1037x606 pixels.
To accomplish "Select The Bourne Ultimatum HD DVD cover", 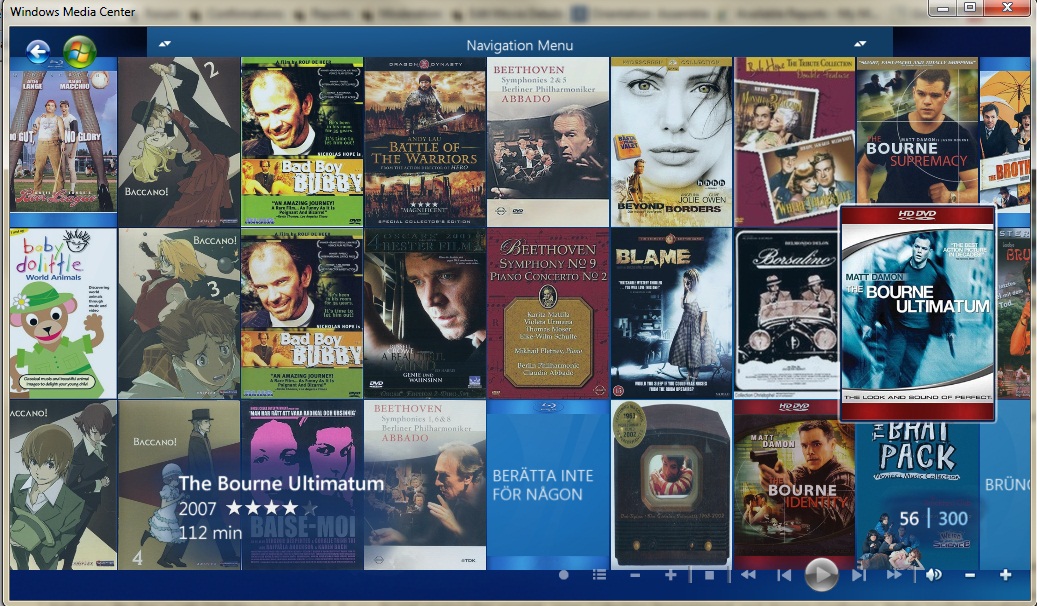I will point(917,313).
